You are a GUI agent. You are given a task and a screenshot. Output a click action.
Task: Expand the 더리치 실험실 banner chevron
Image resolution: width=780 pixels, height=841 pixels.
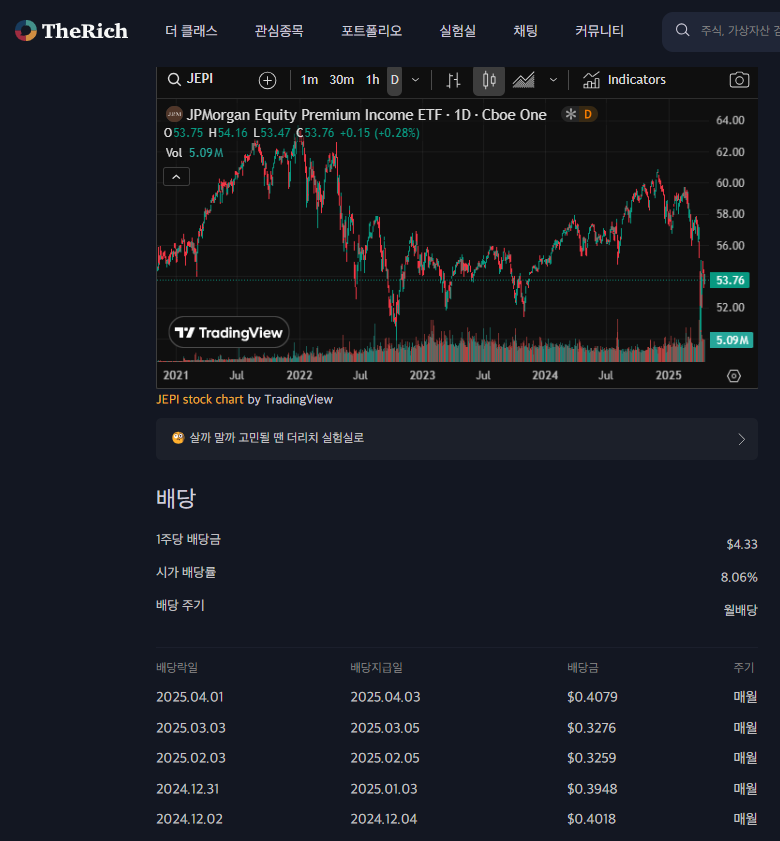click(741, 439)
